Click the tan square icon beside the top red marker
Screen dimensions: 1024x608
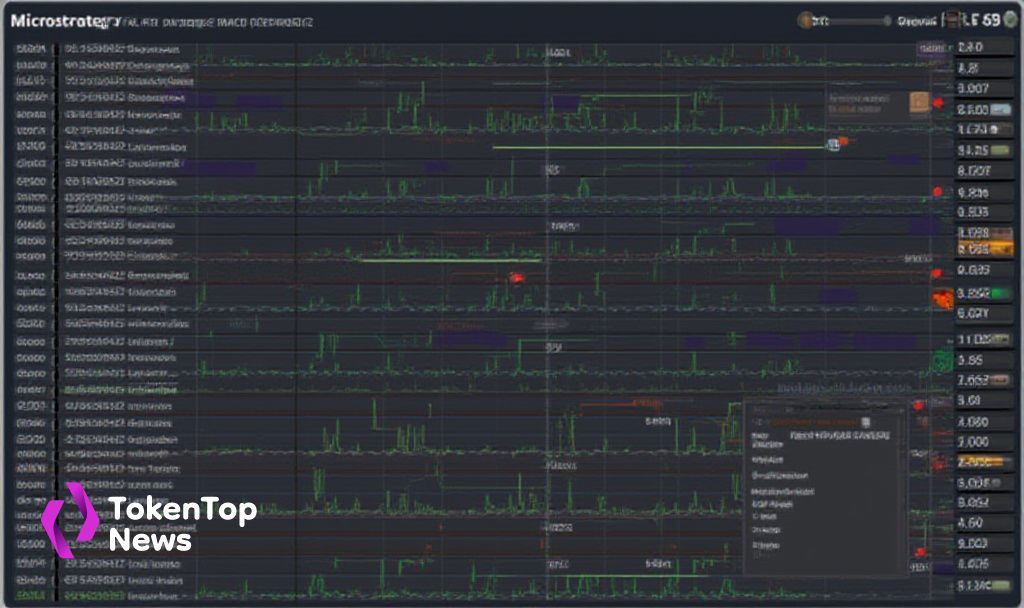pos(919,103)
